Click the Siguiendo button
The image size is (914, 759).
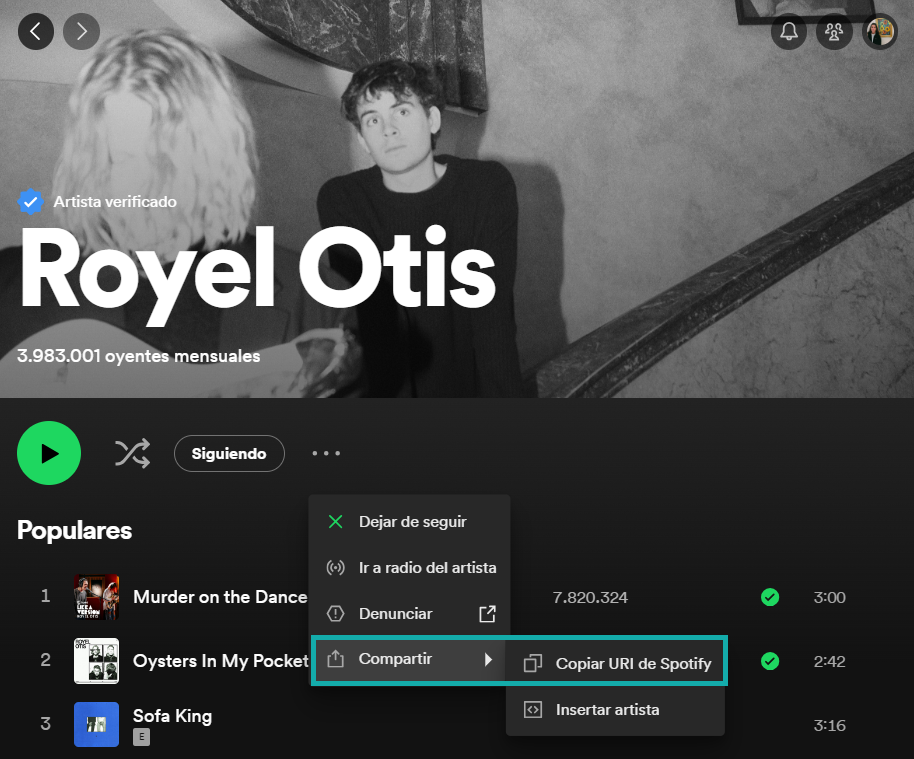click(229, 453)
